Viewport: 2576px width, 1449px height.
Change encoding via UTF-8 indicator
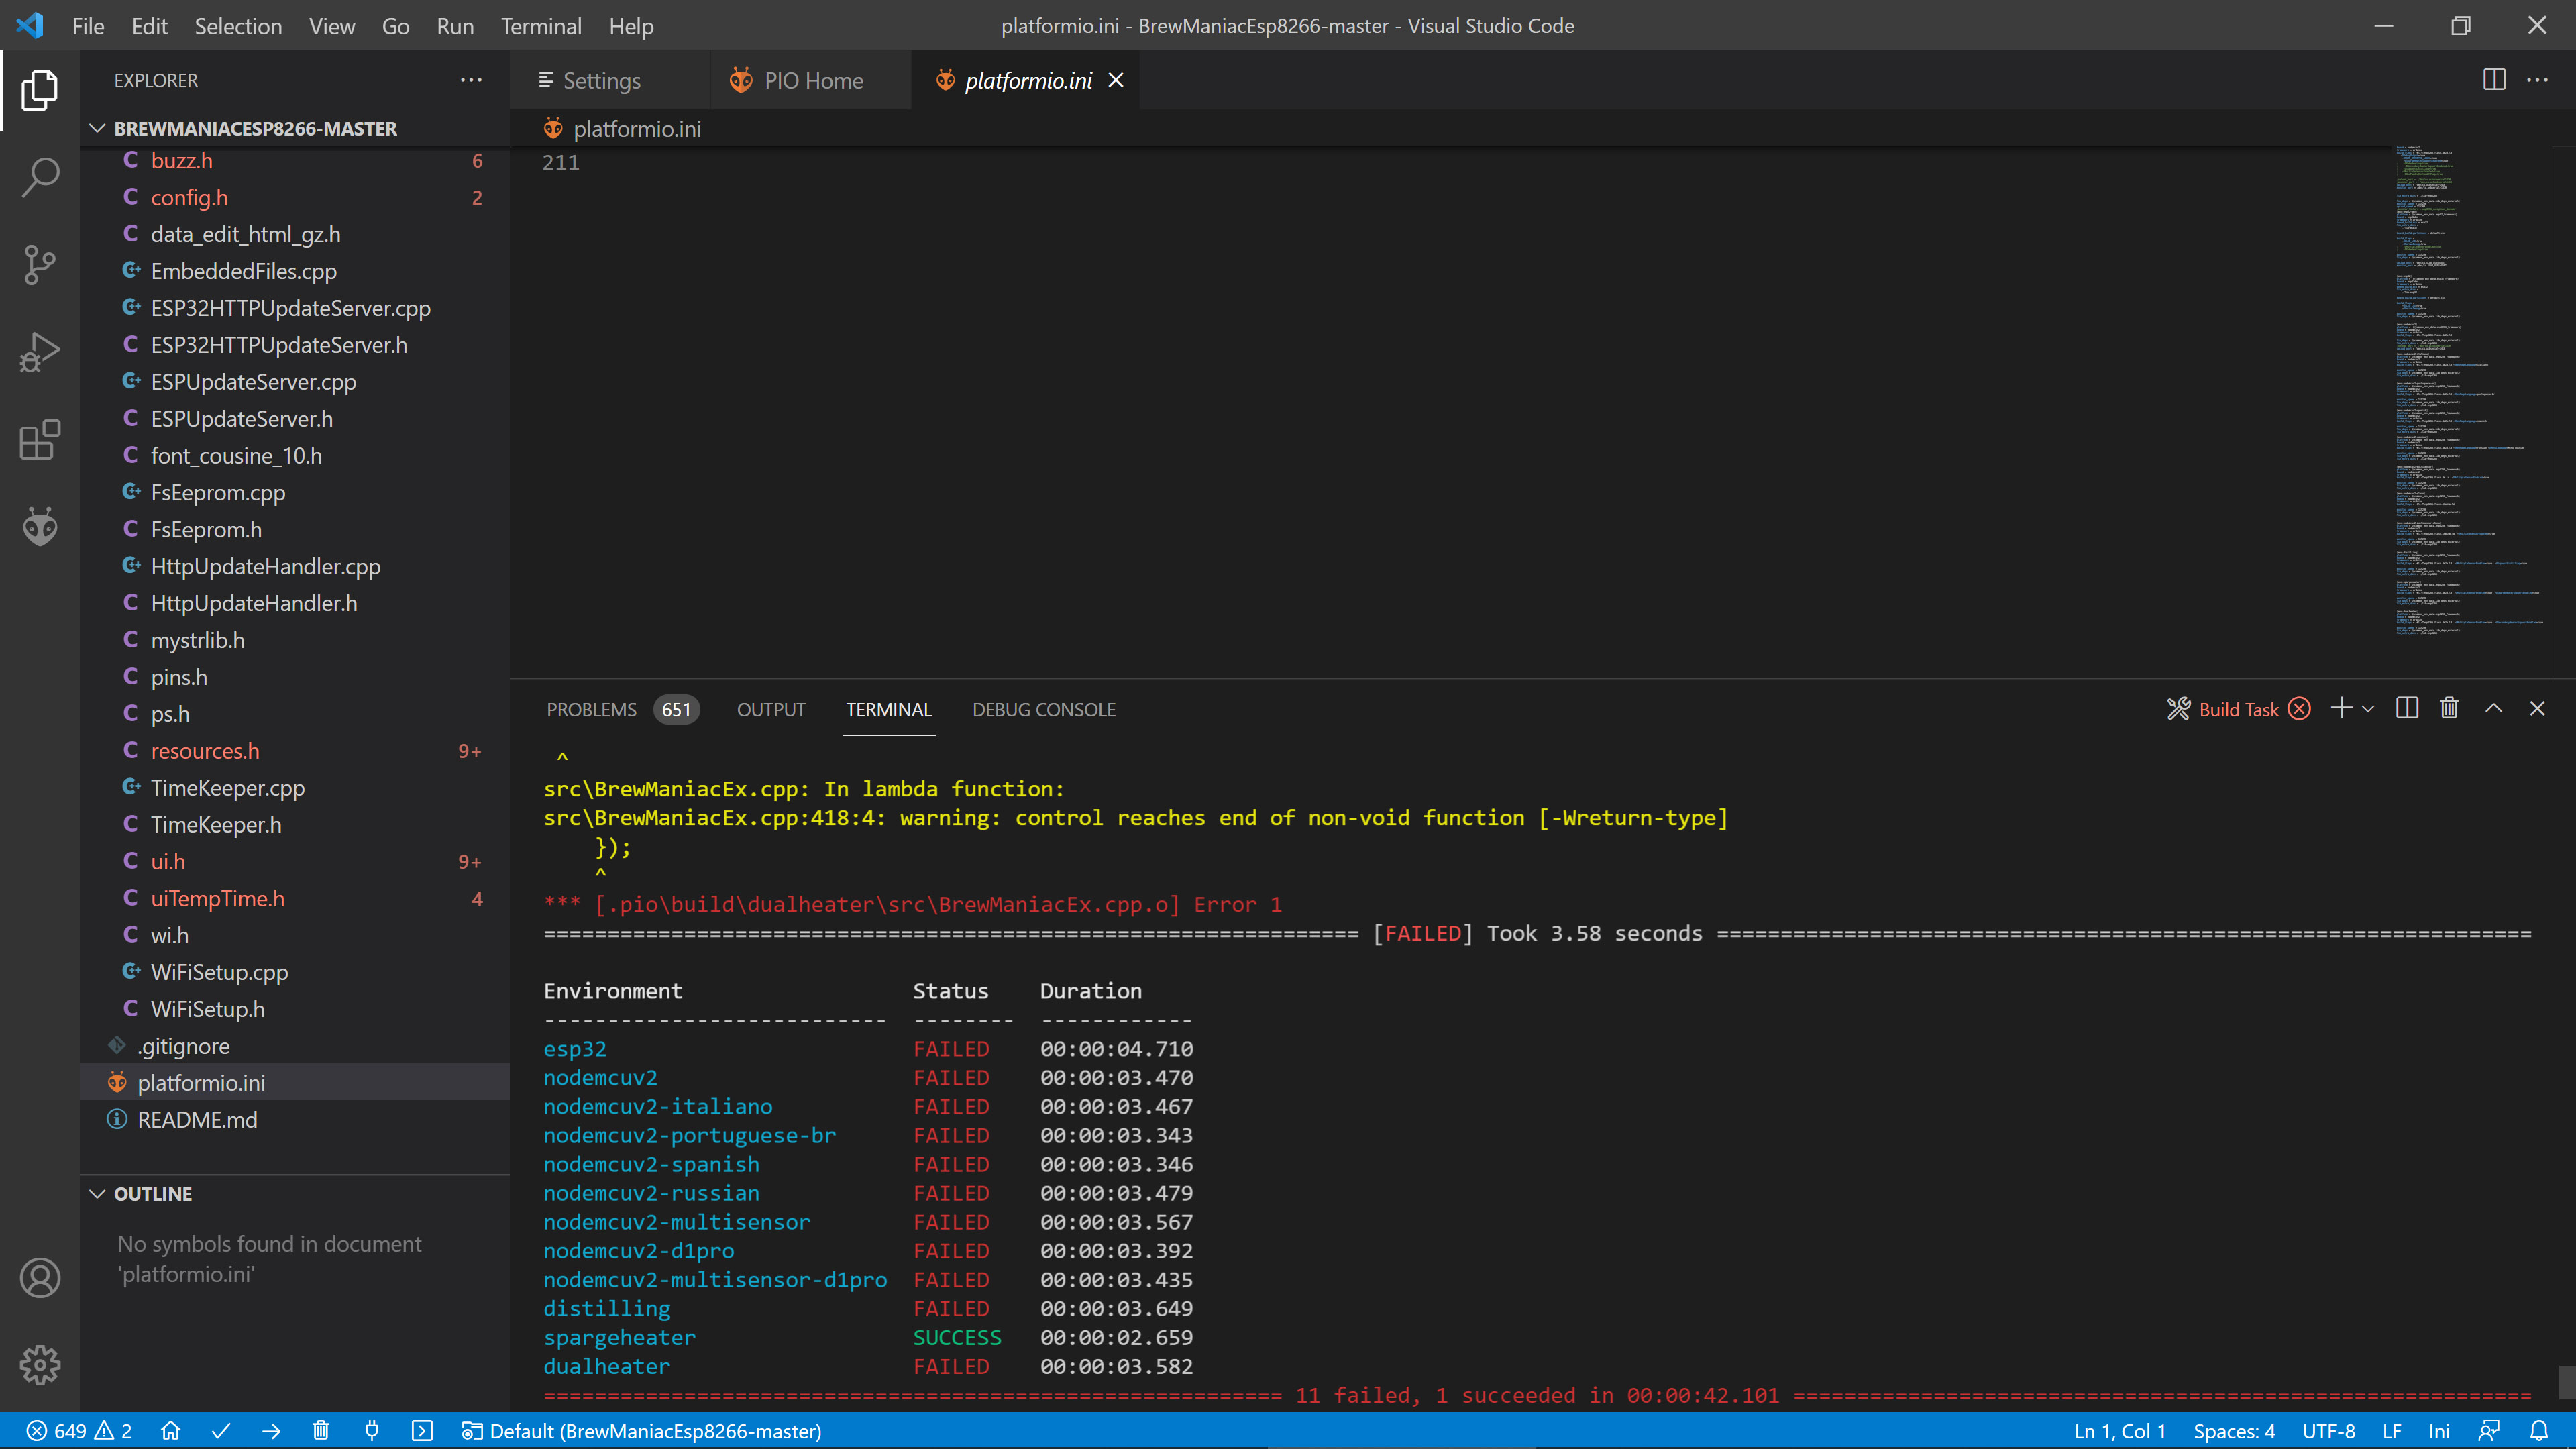coord(2329,1431)
